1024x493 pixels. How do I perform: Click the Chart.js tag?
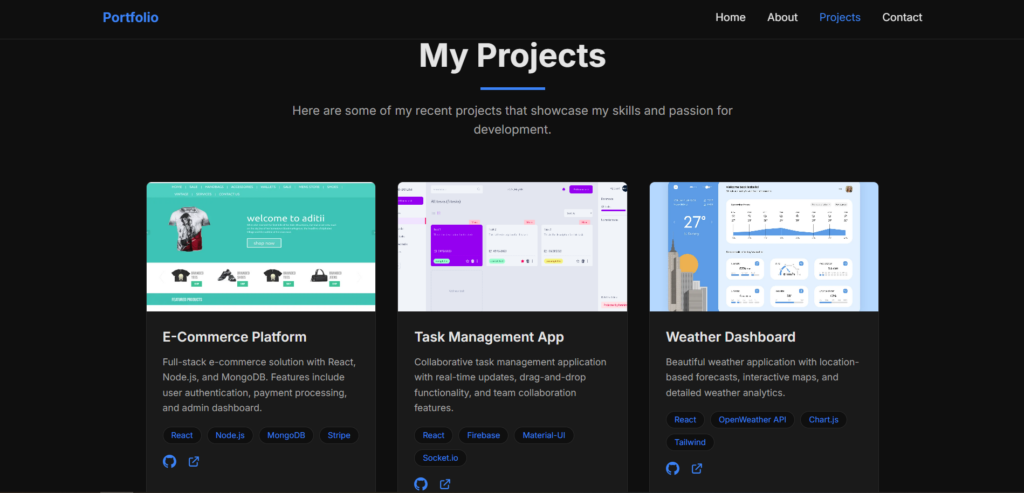point(824,420)
